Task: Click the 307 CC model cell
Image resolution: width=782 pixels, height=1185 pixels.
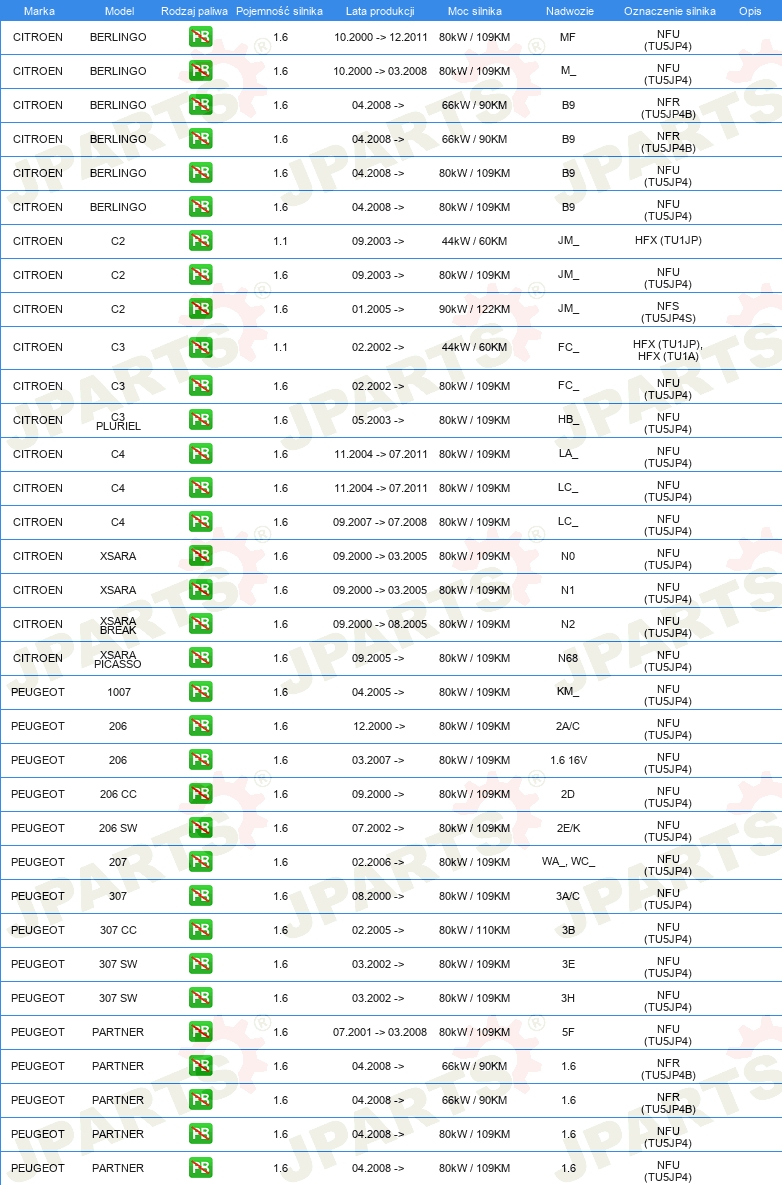Action: pos(119,930)
